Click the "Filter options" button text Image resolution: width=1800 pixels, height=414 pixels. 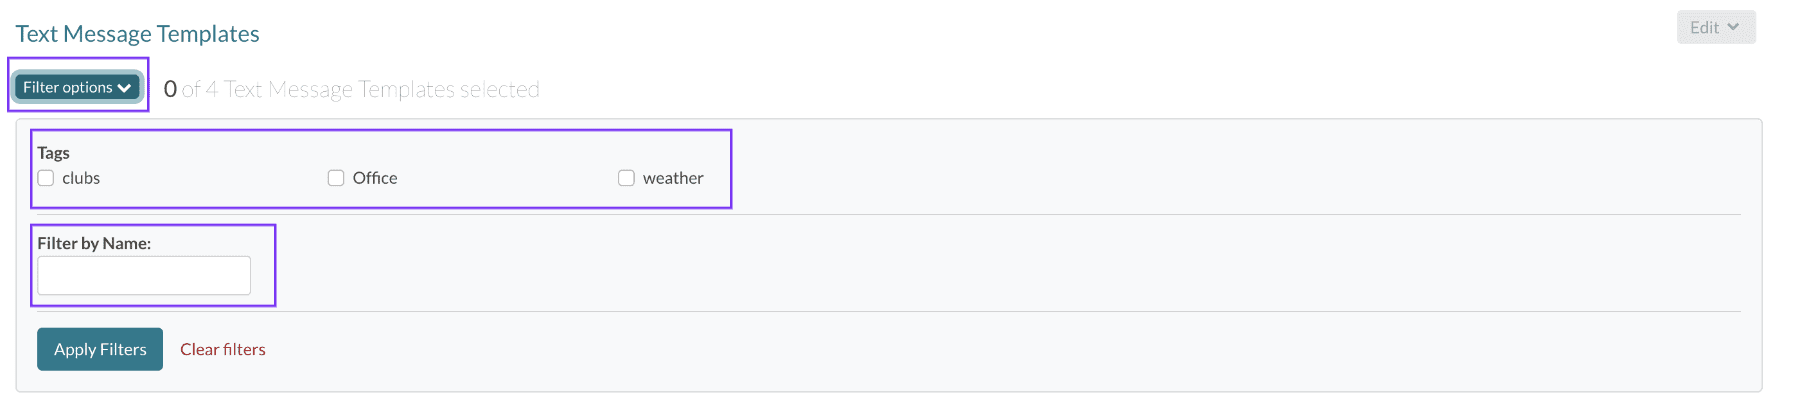coord(68,87)
